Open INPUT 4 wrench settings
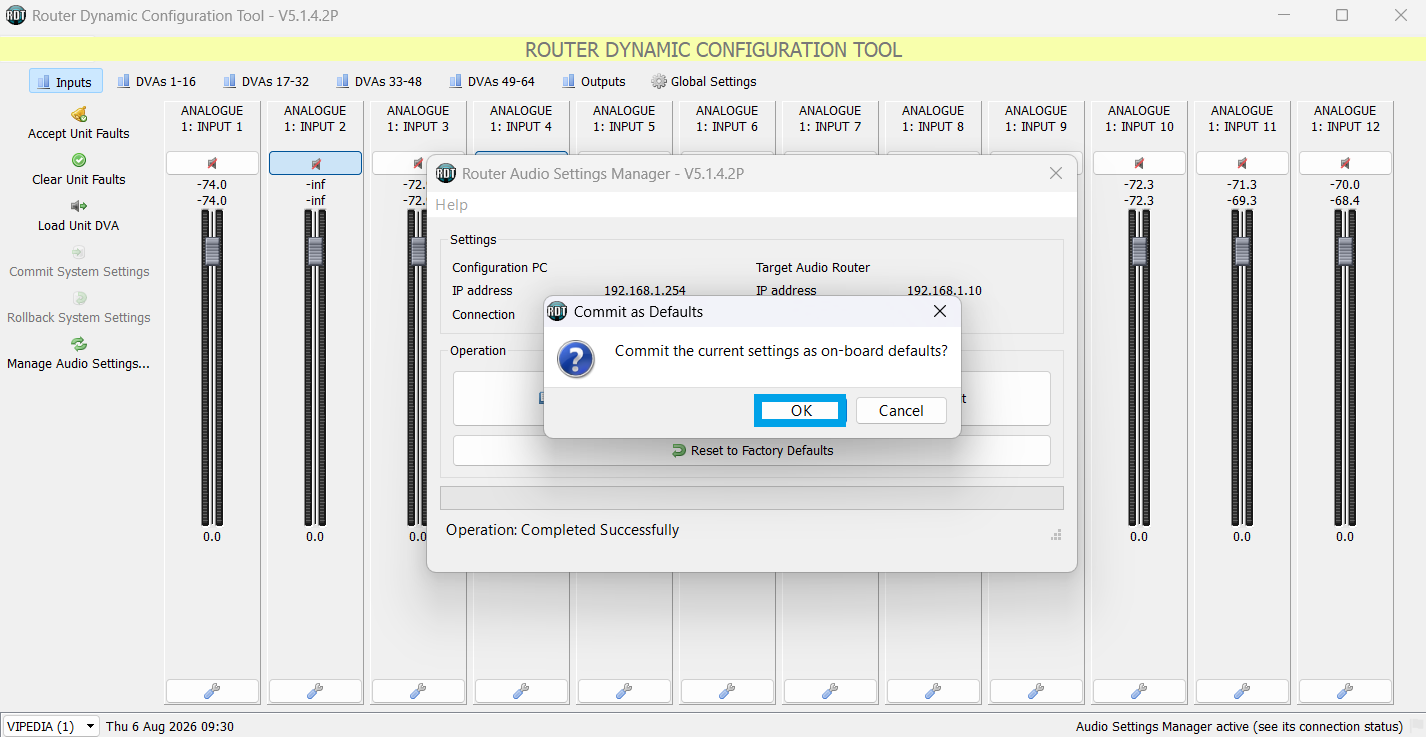Viewport: 1426px width, 737px height. 521,691
